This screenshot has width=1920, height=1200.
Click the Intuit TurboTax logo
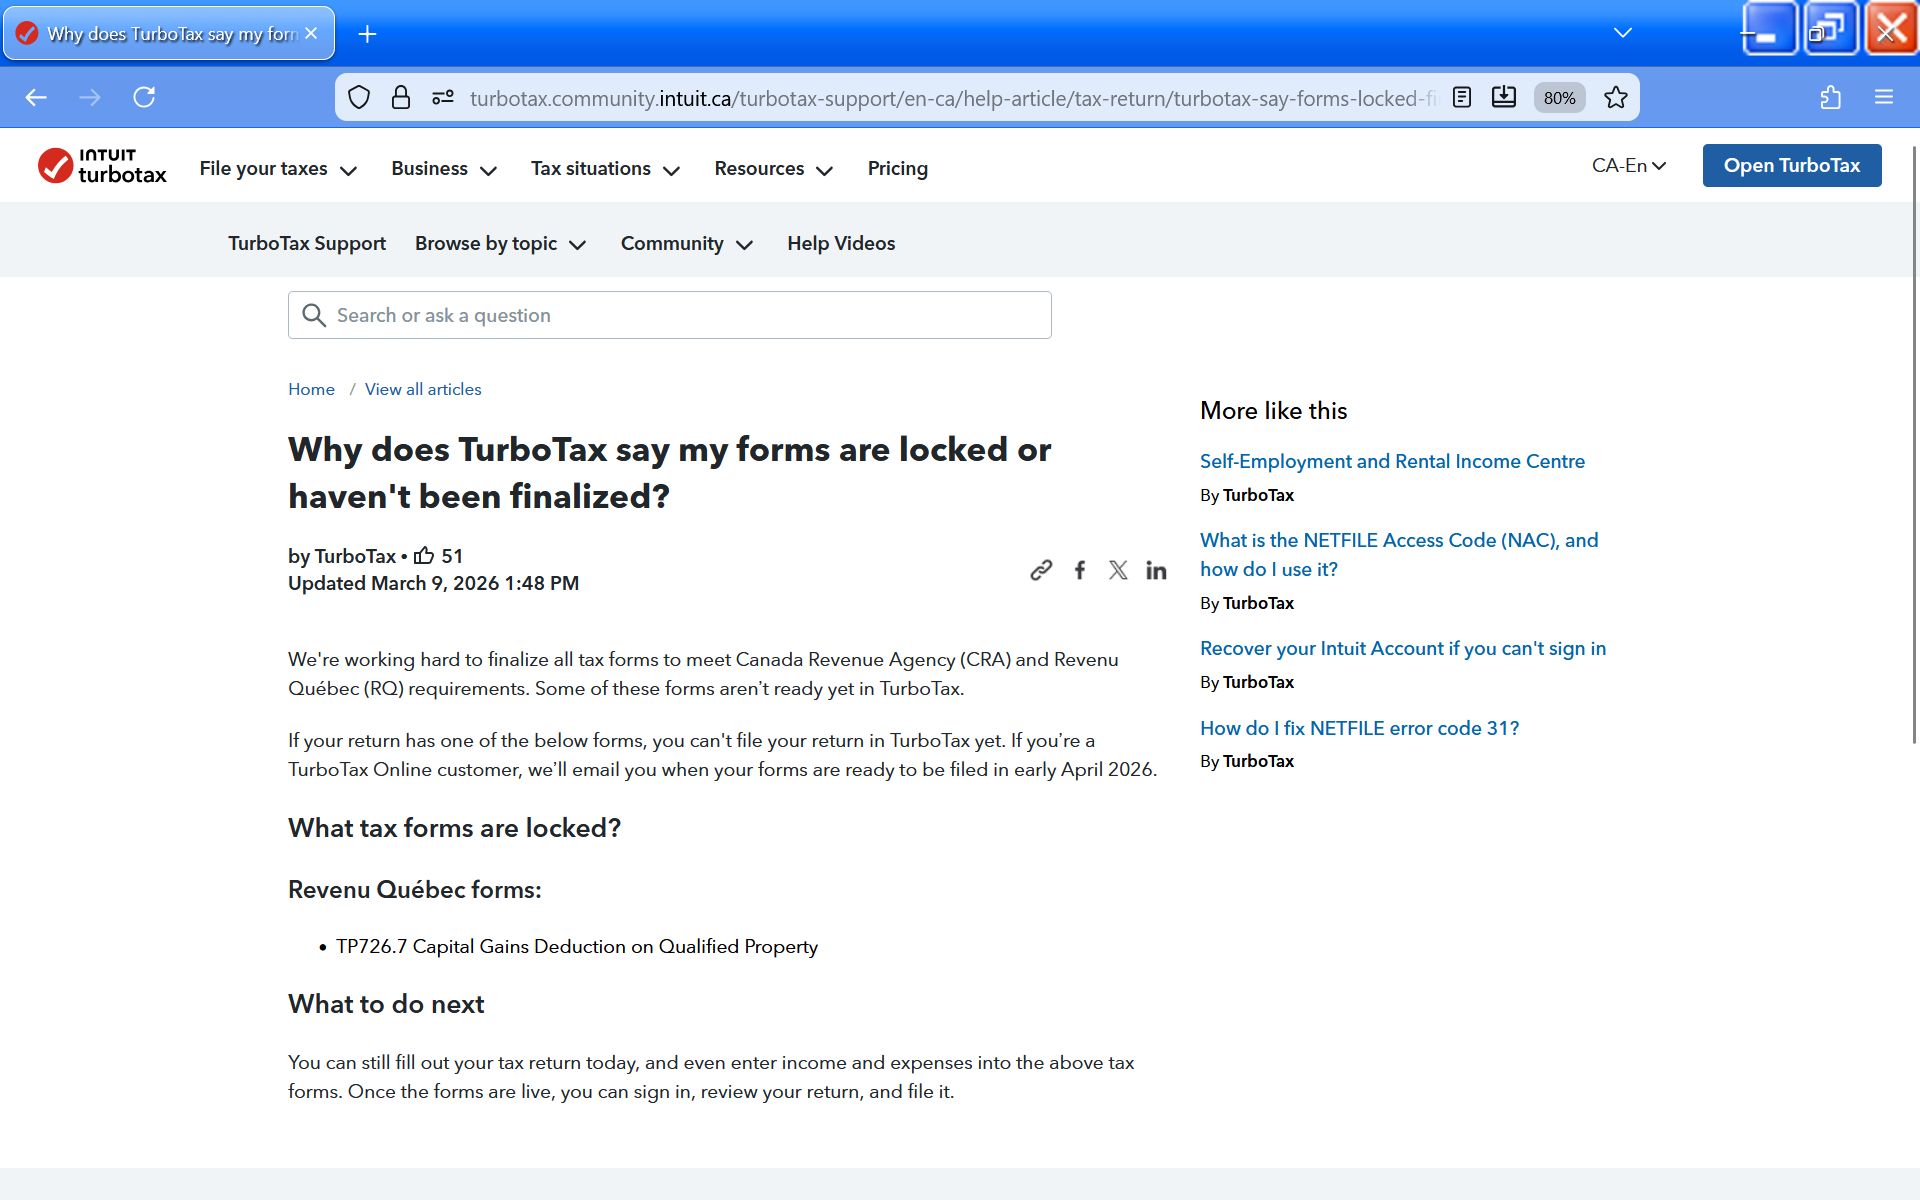[102, 166]
